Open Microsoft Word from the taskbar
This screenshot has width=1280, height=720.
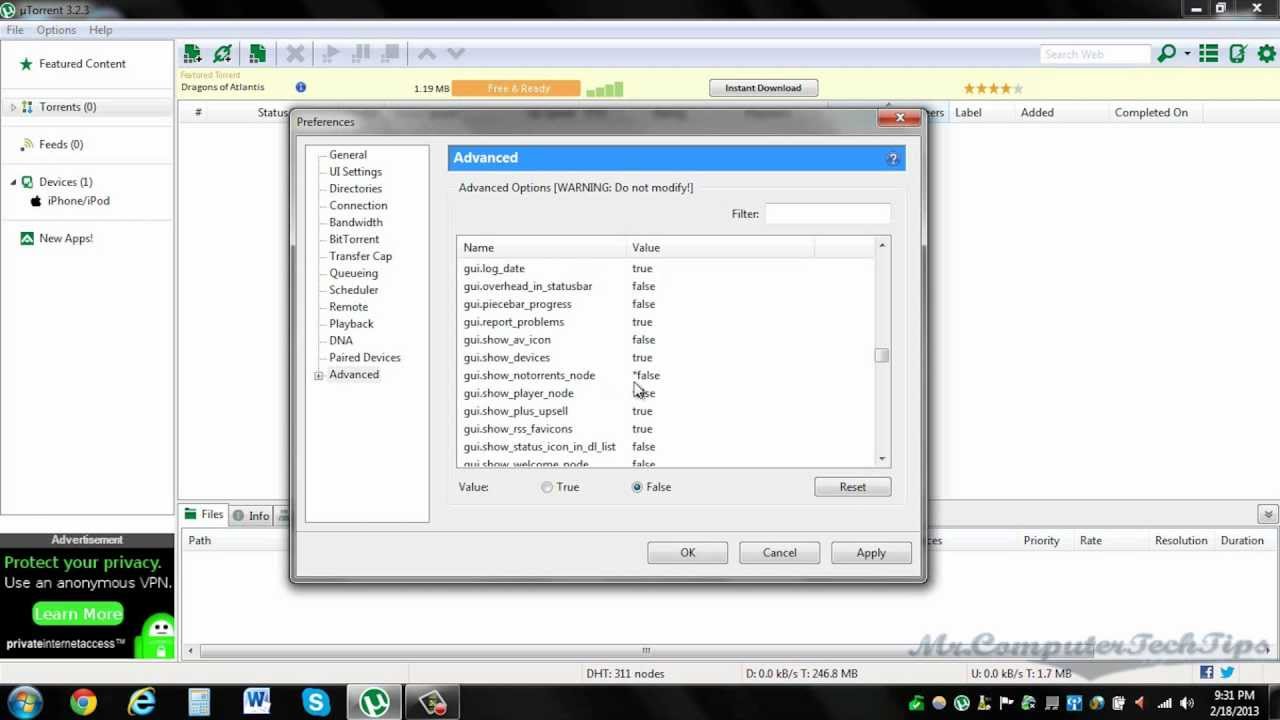[x=257, y=702]
